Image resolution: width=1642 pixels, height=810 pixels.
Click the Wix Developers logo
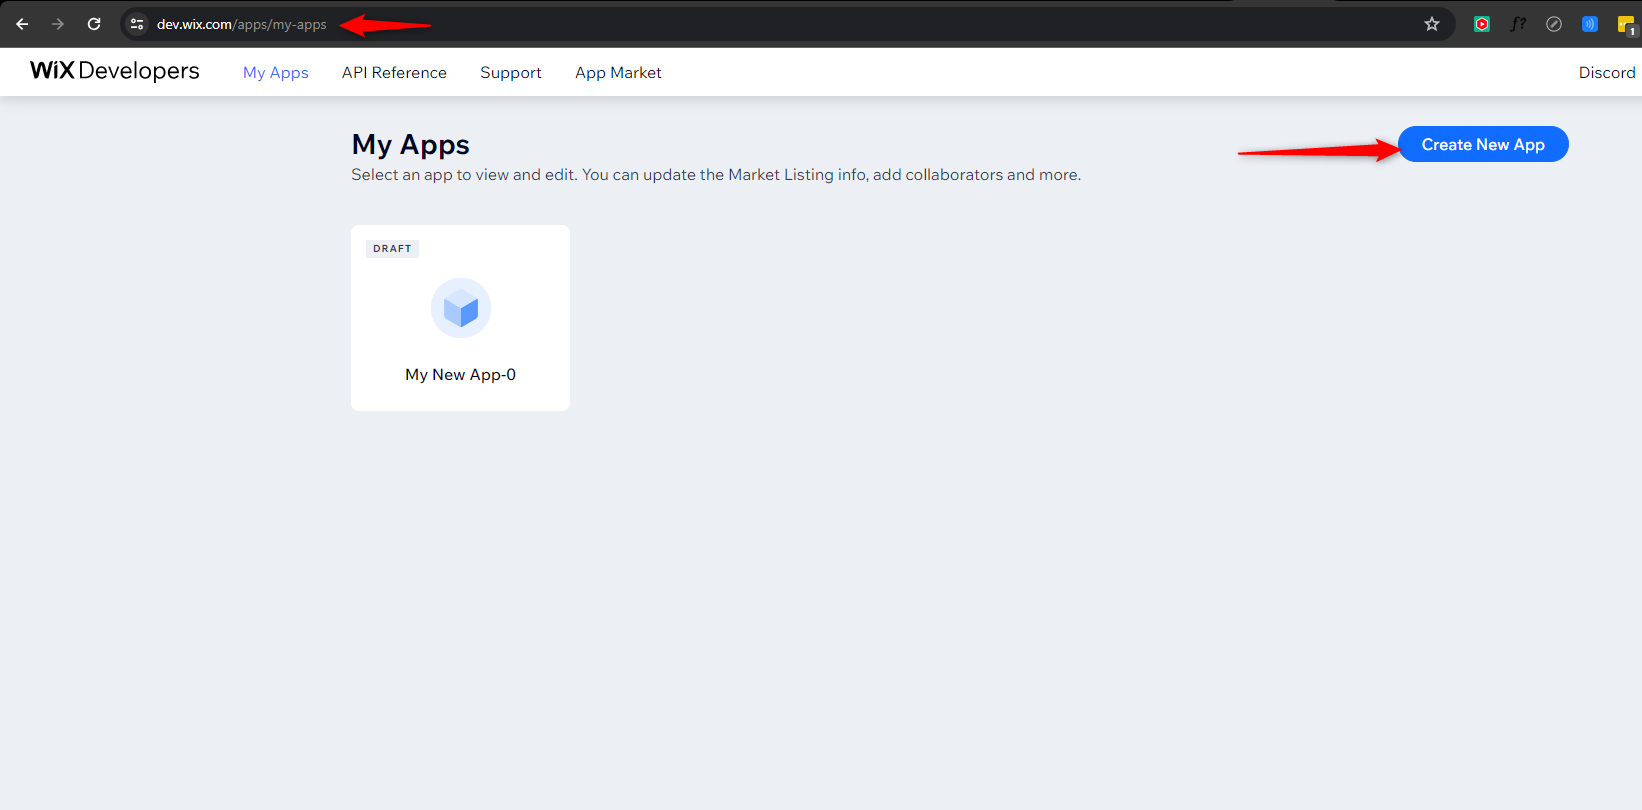(115, 71)
